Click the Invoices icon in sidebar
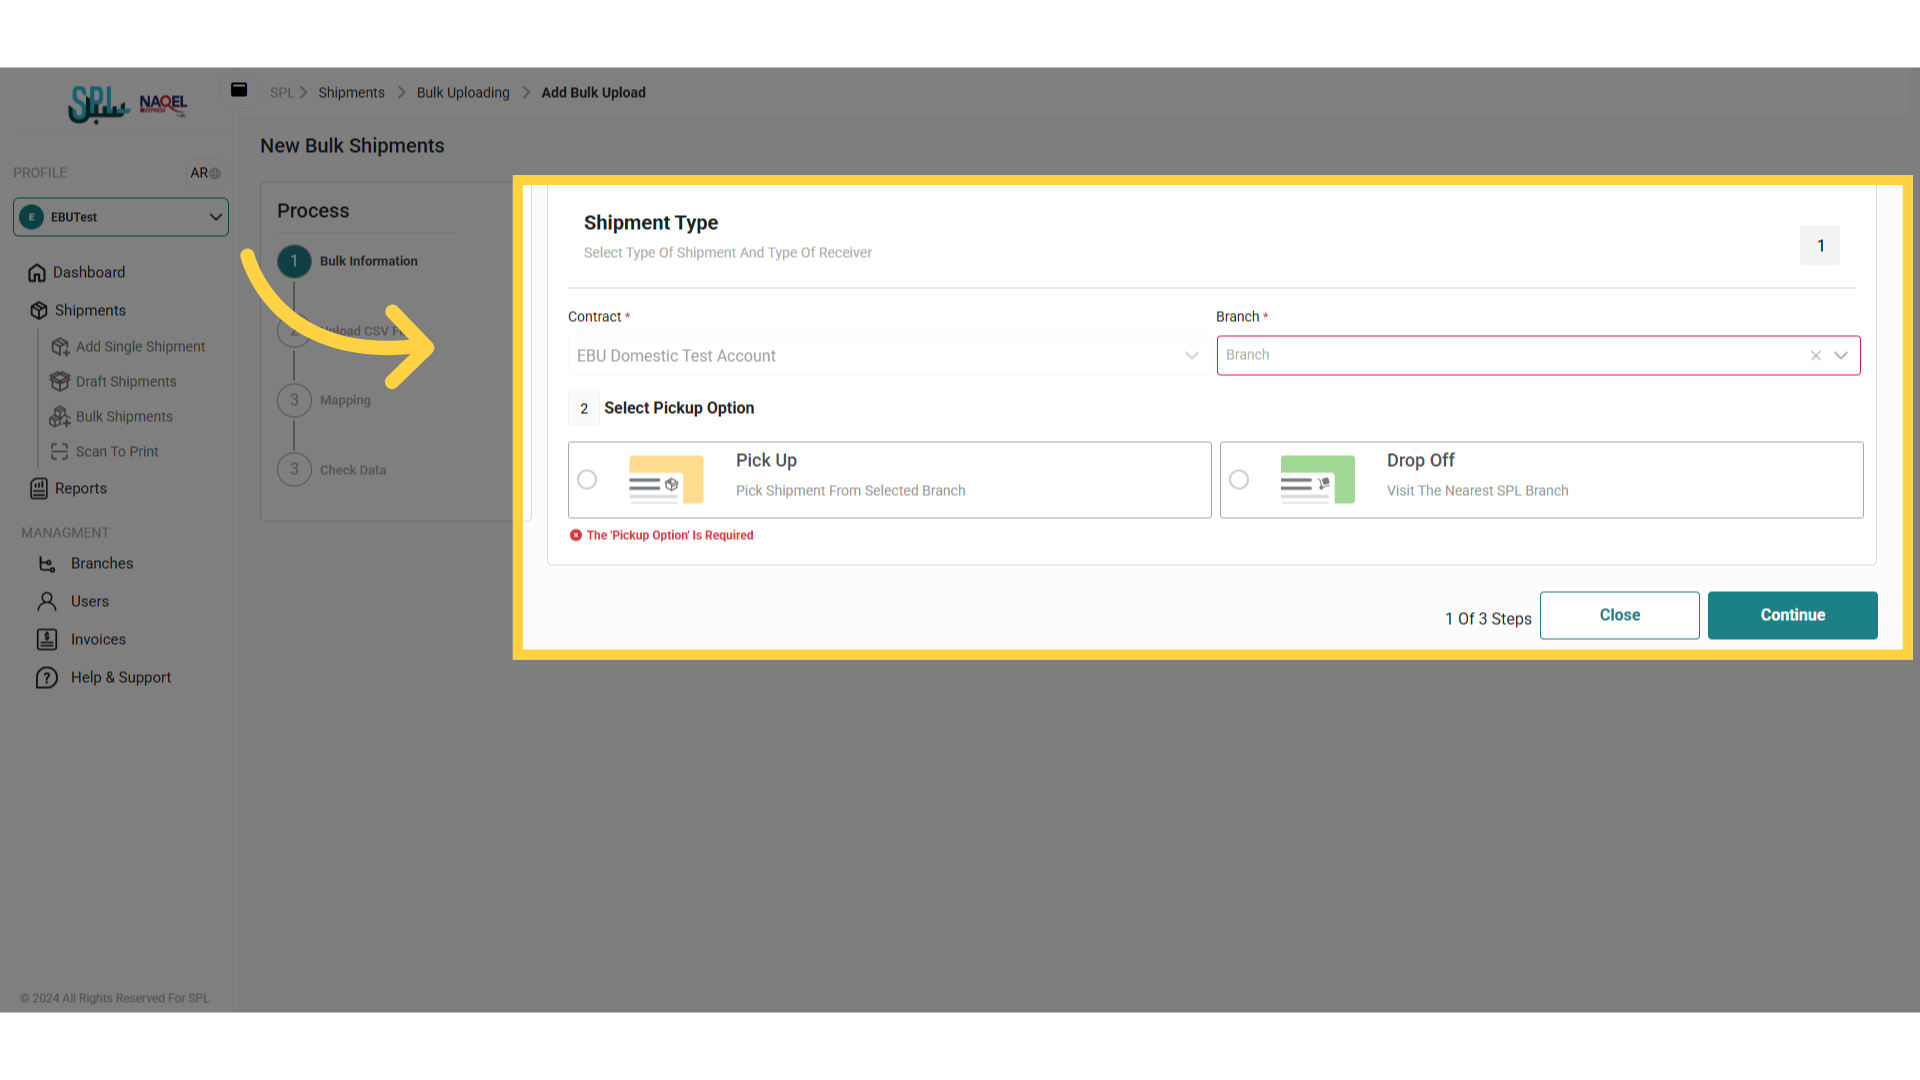Screen dimensions: 1920x1080 pyautogui.click(x=47, y=640)
